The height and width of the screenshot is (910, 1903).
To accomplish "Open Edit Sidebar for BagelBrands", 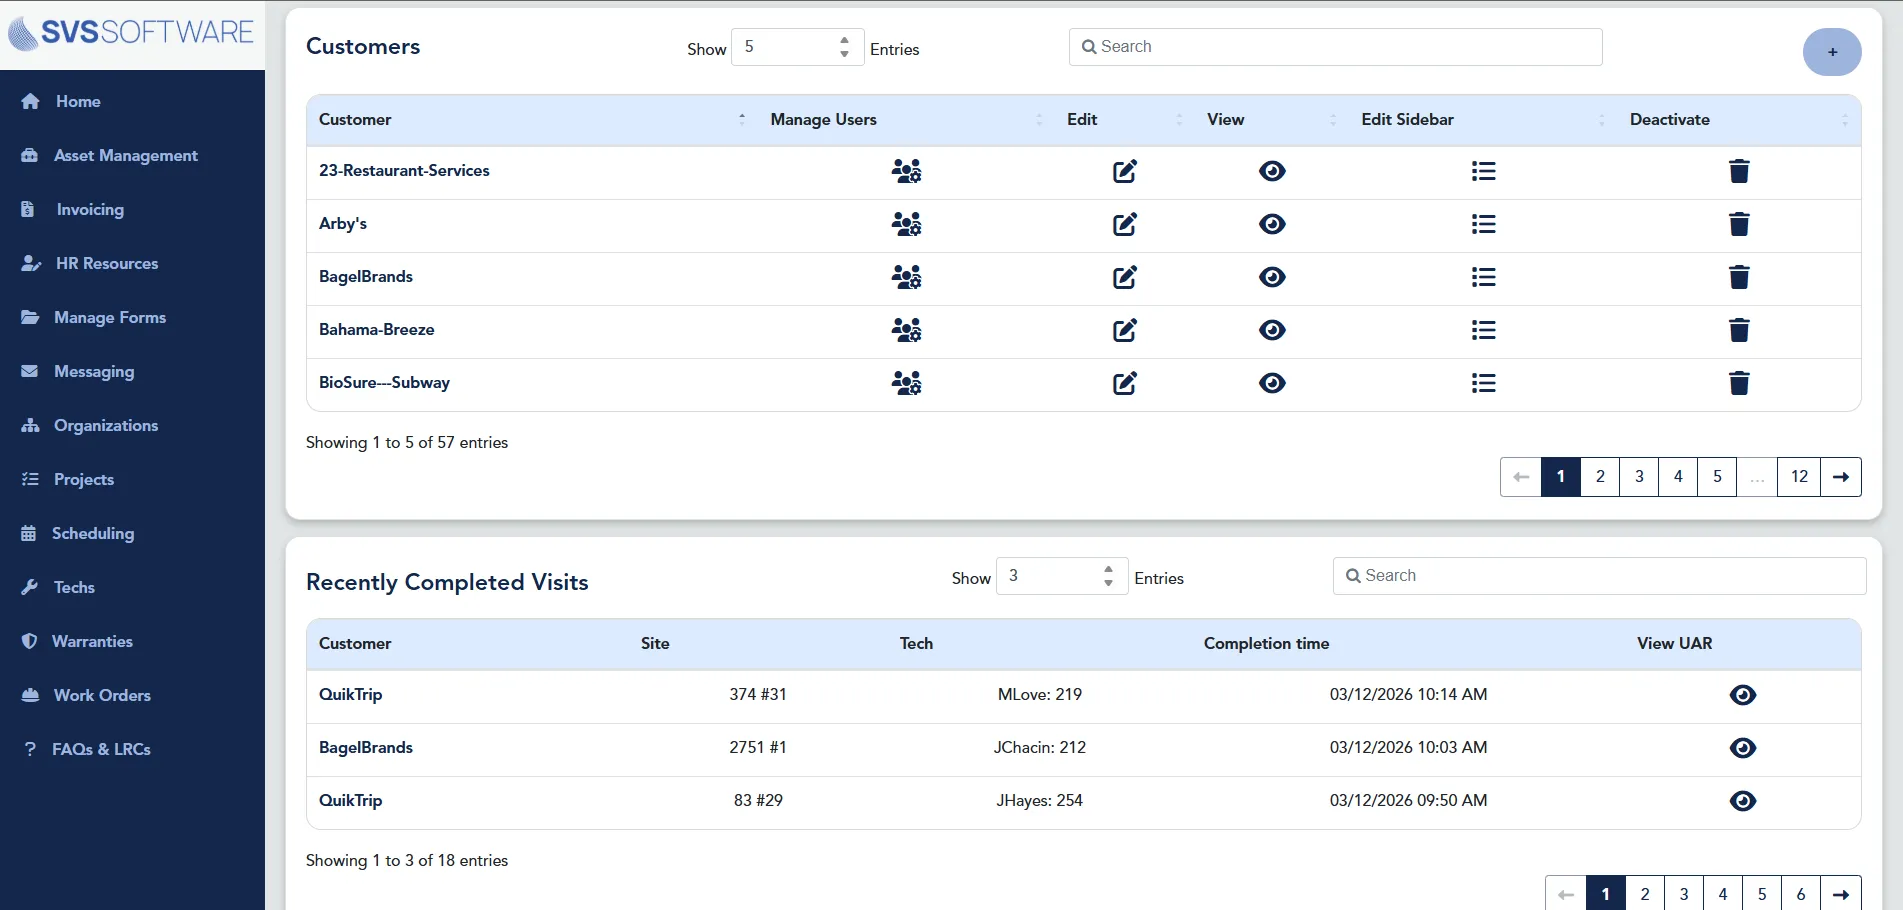I will pyautogui.click(x=1483, y=277).
